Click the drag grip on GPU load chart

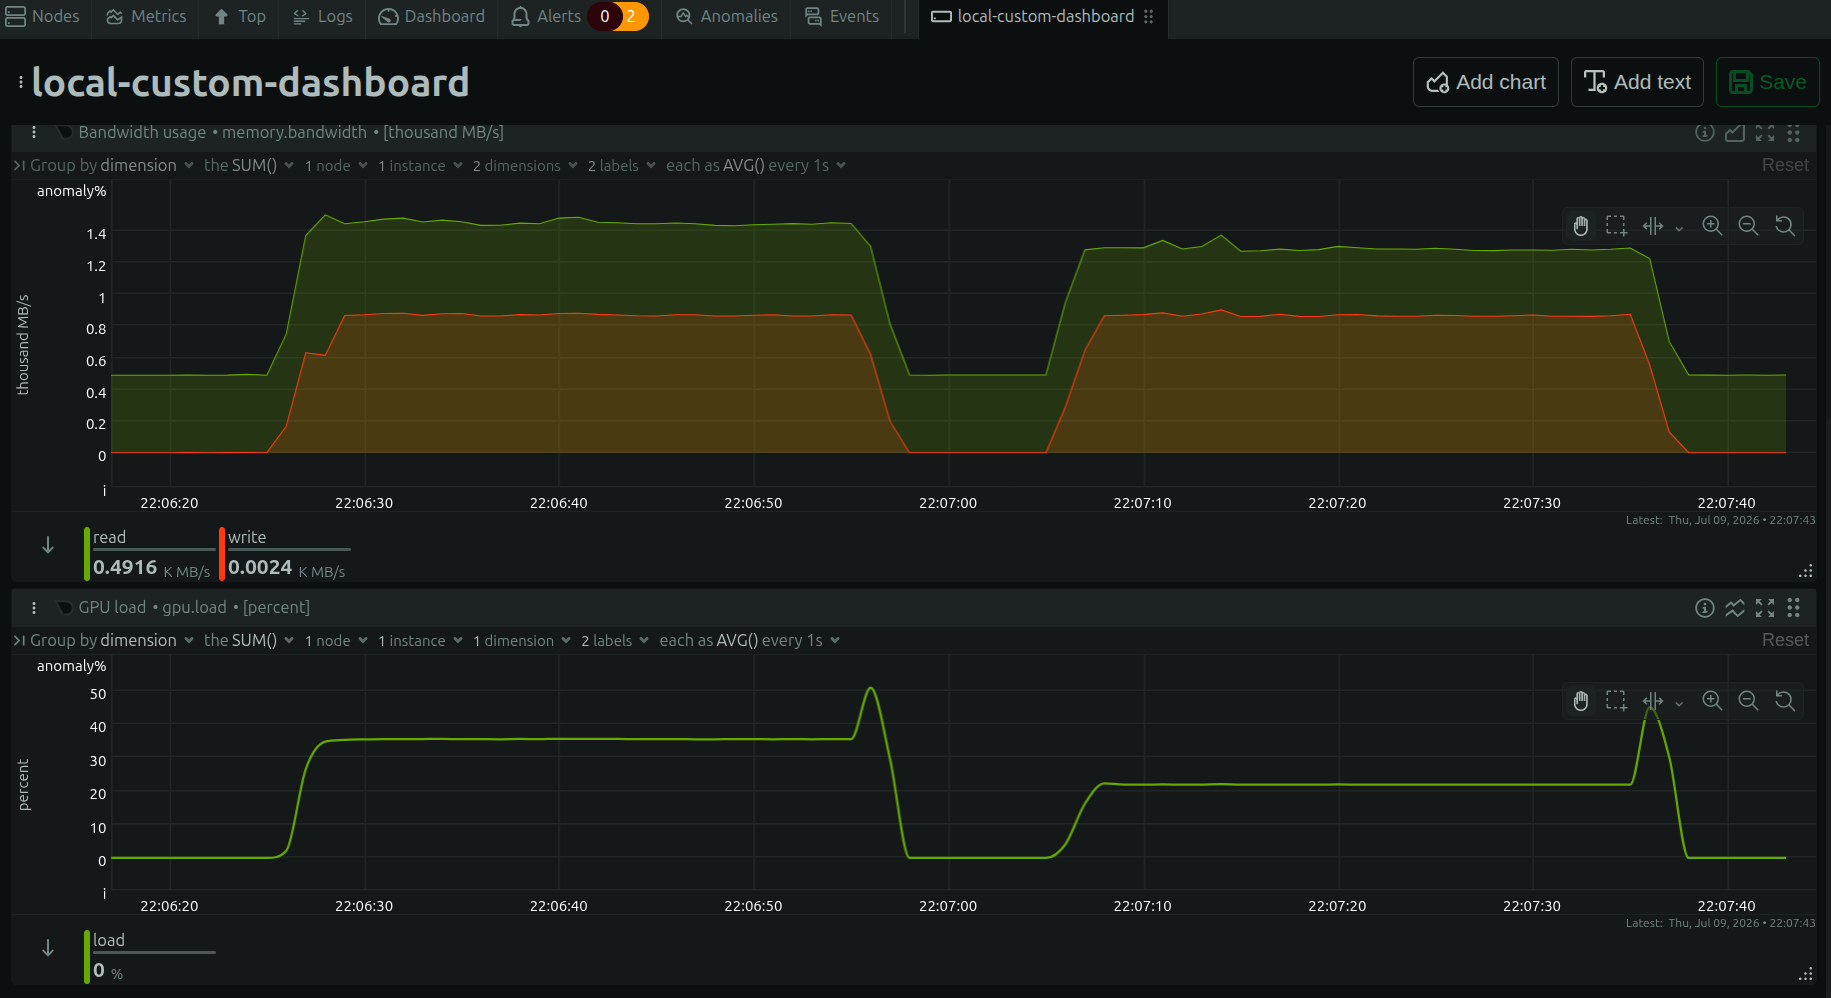click(x=1794, y=608)
